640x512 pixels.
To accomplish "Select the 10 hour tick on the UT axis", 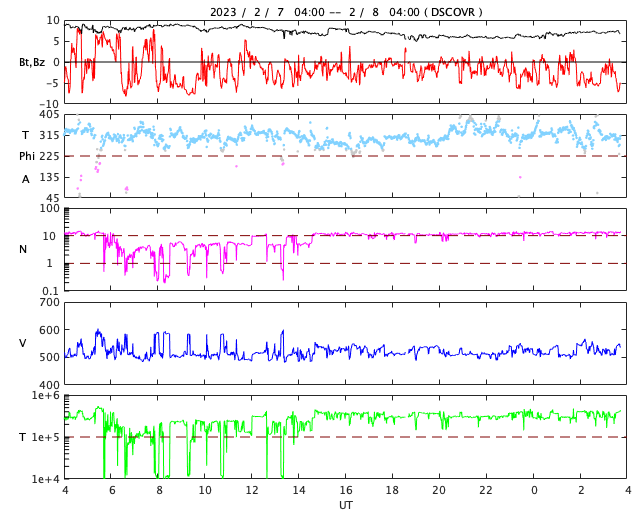I will (205, 490).
